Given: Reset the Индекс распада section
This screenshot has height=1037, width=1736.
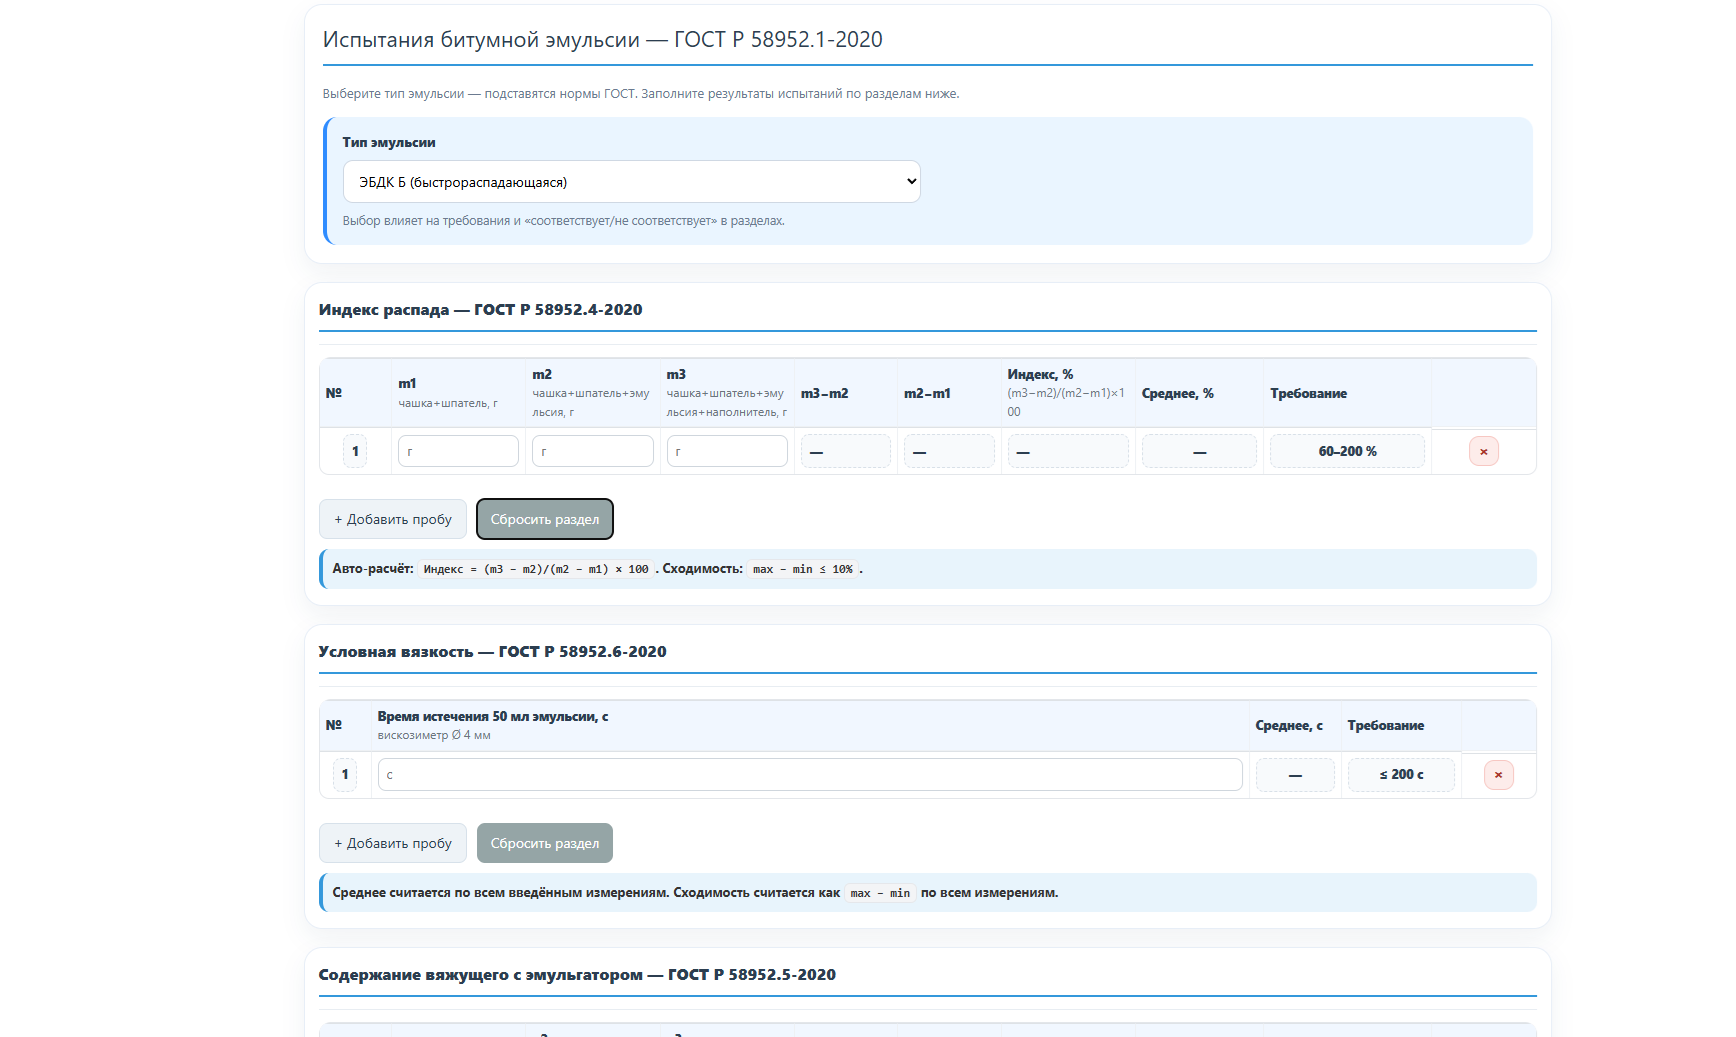Looking at the screenshot, I should coord(544,520).
